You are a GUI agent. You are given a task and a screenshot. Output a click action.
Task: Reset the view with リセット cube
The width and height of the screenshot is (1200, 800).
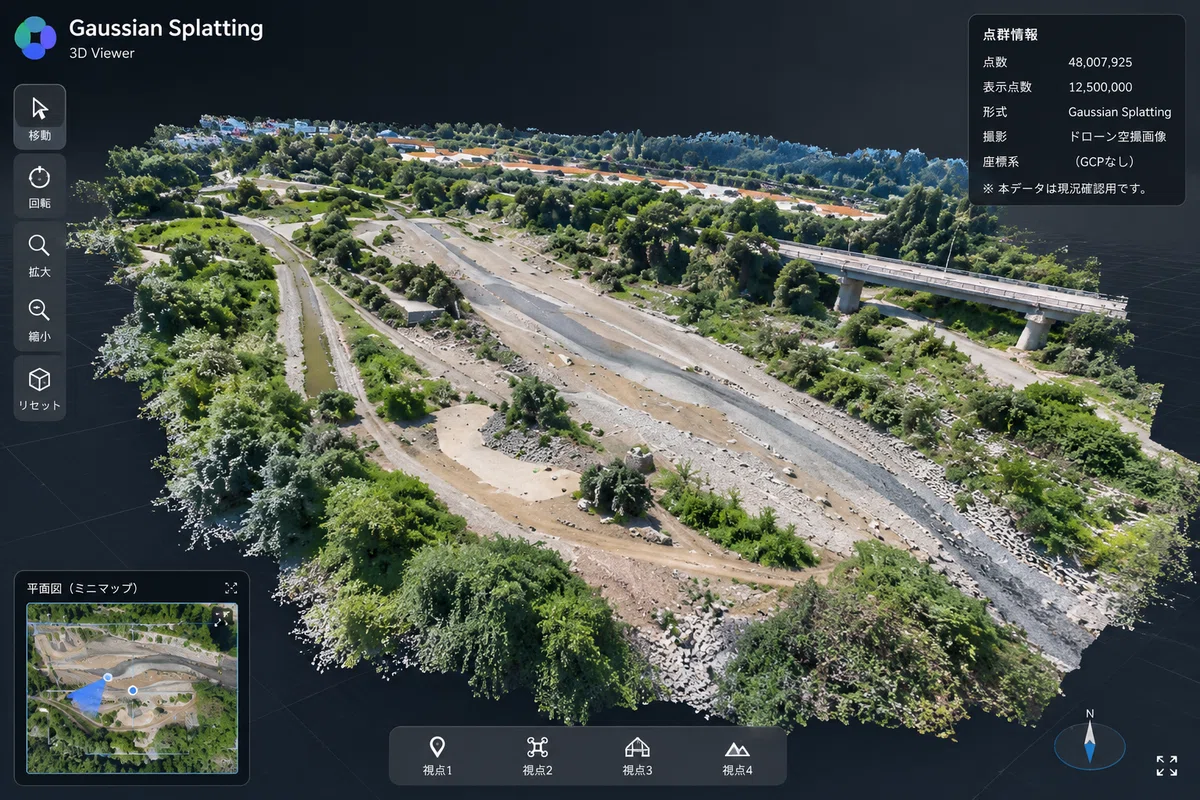(x=40, y=388)
